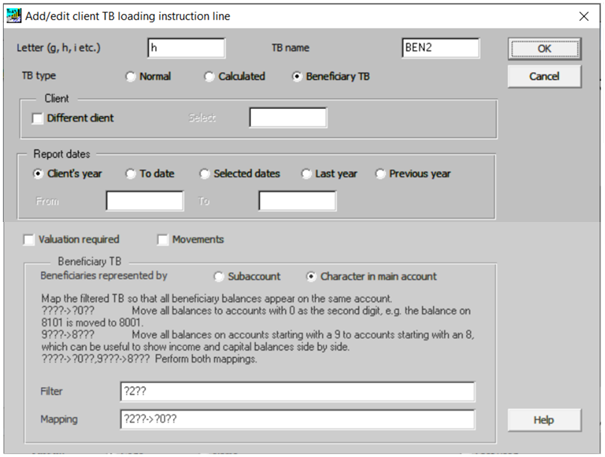
Task: Click the 'Letter (g, h, i etc.)' label
Action: tap(58, 48)
